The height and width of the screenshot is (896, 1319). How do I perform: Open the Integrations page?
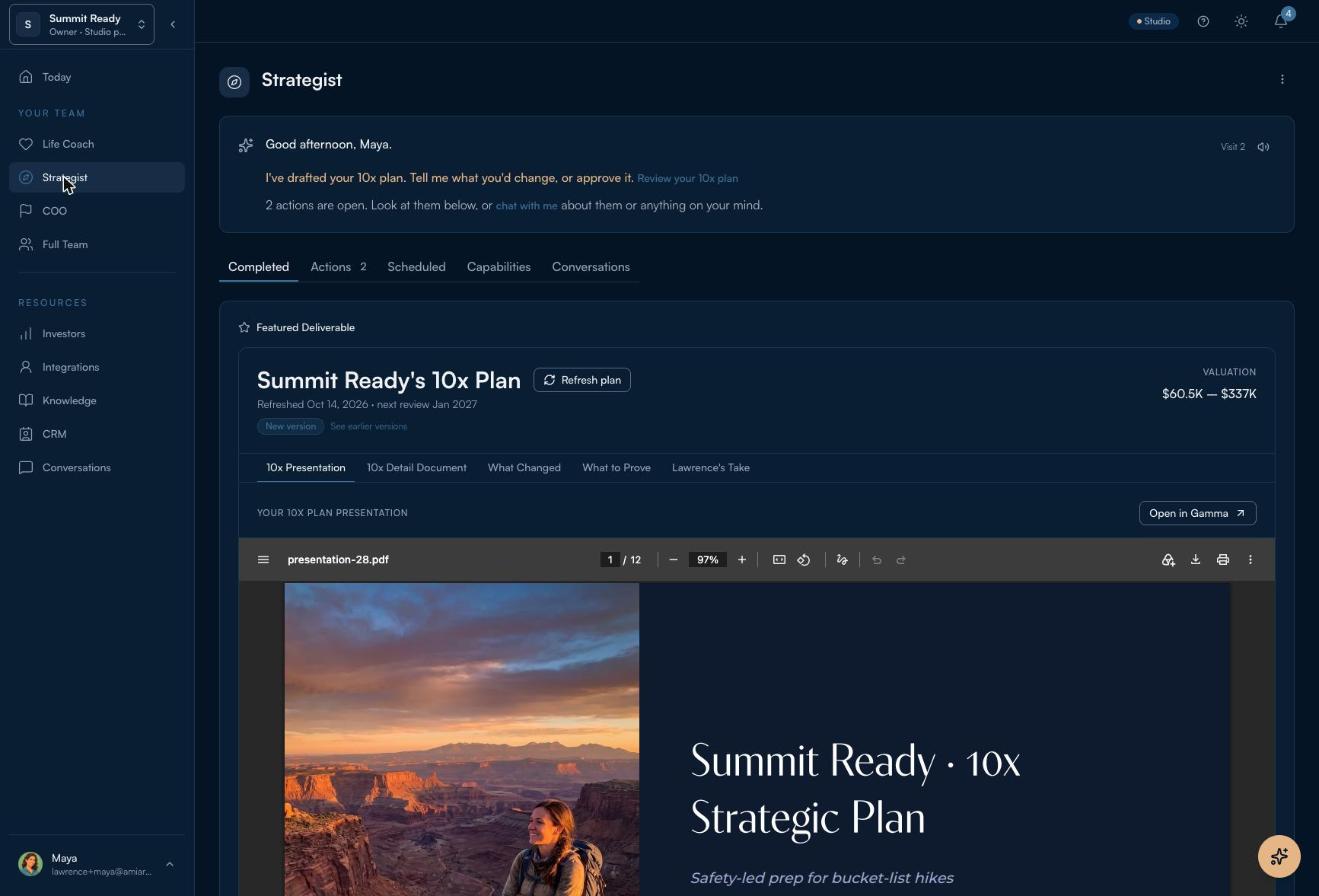97,367
